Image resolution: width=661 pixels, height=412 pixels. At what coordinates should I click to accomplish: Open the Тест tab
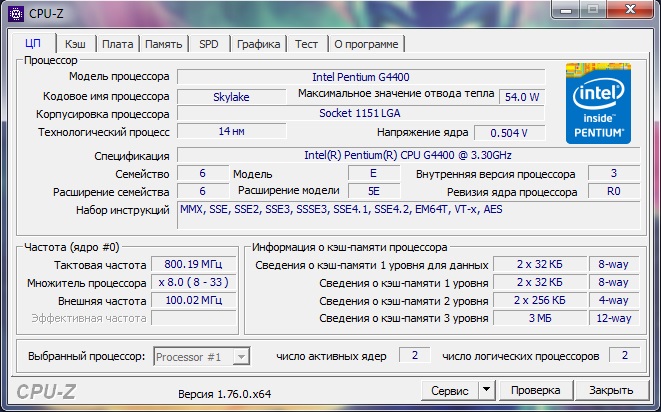pyautogui.click(x=306, y=44)
